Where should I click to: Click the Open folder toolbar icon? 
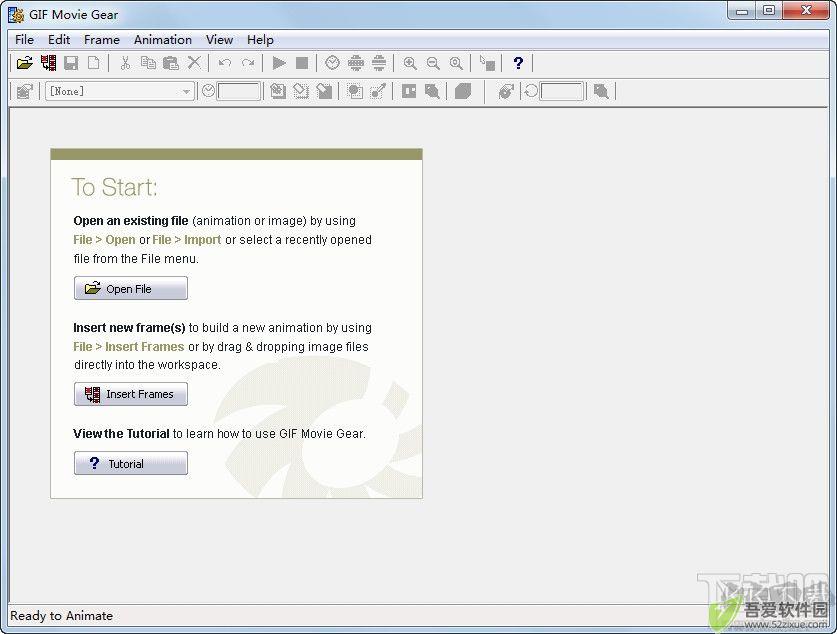click(25, 63)
